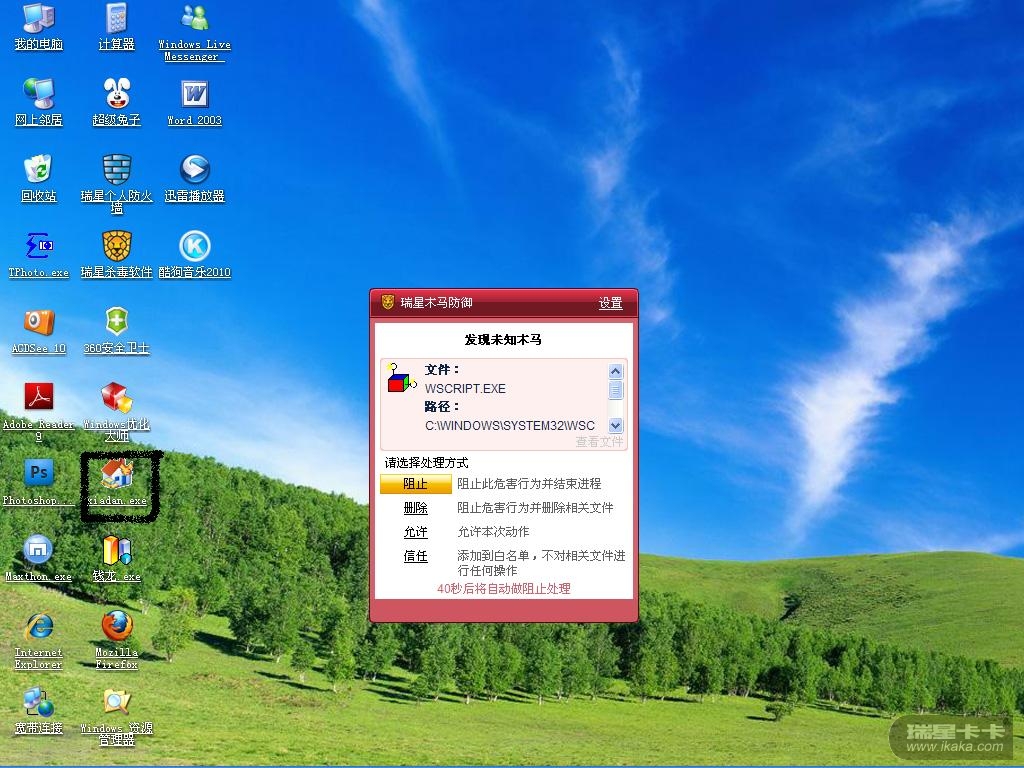Click the Internet Explorer icon
The image size is (1024, 768).
tap(39, 640)
